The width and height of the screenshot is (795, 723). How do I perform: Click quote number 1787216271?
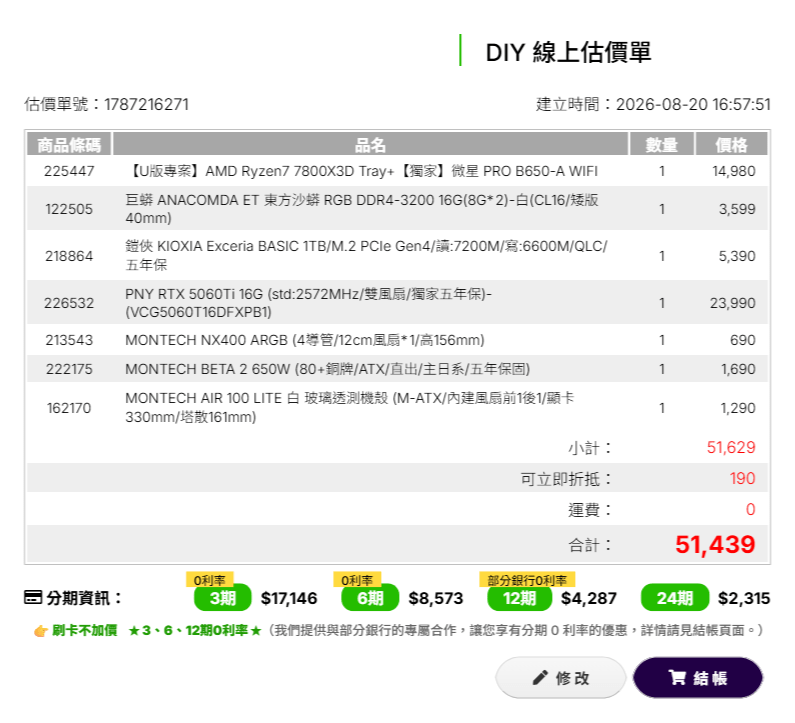tap(147, 104)
